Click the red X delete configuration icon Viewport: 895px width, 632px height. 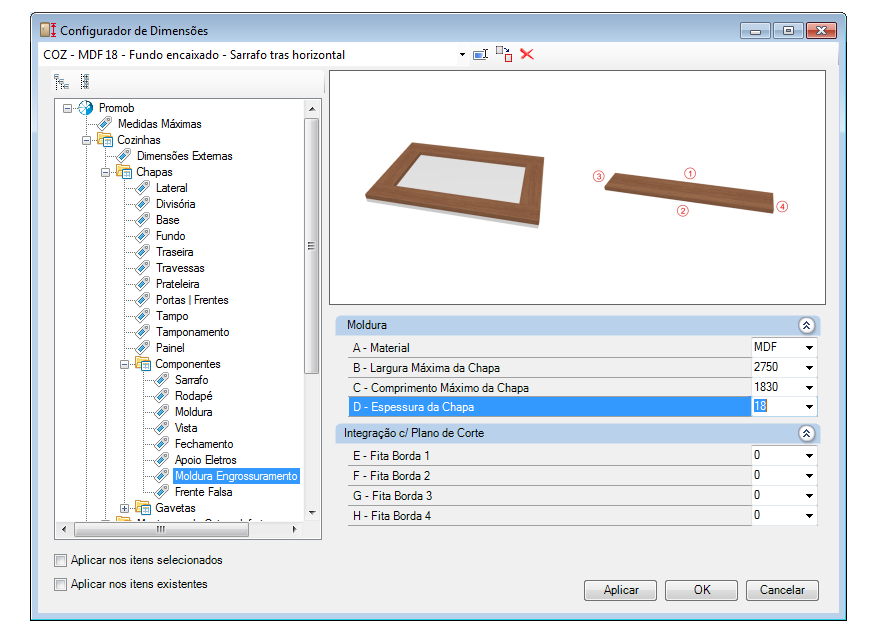[527, 54]
